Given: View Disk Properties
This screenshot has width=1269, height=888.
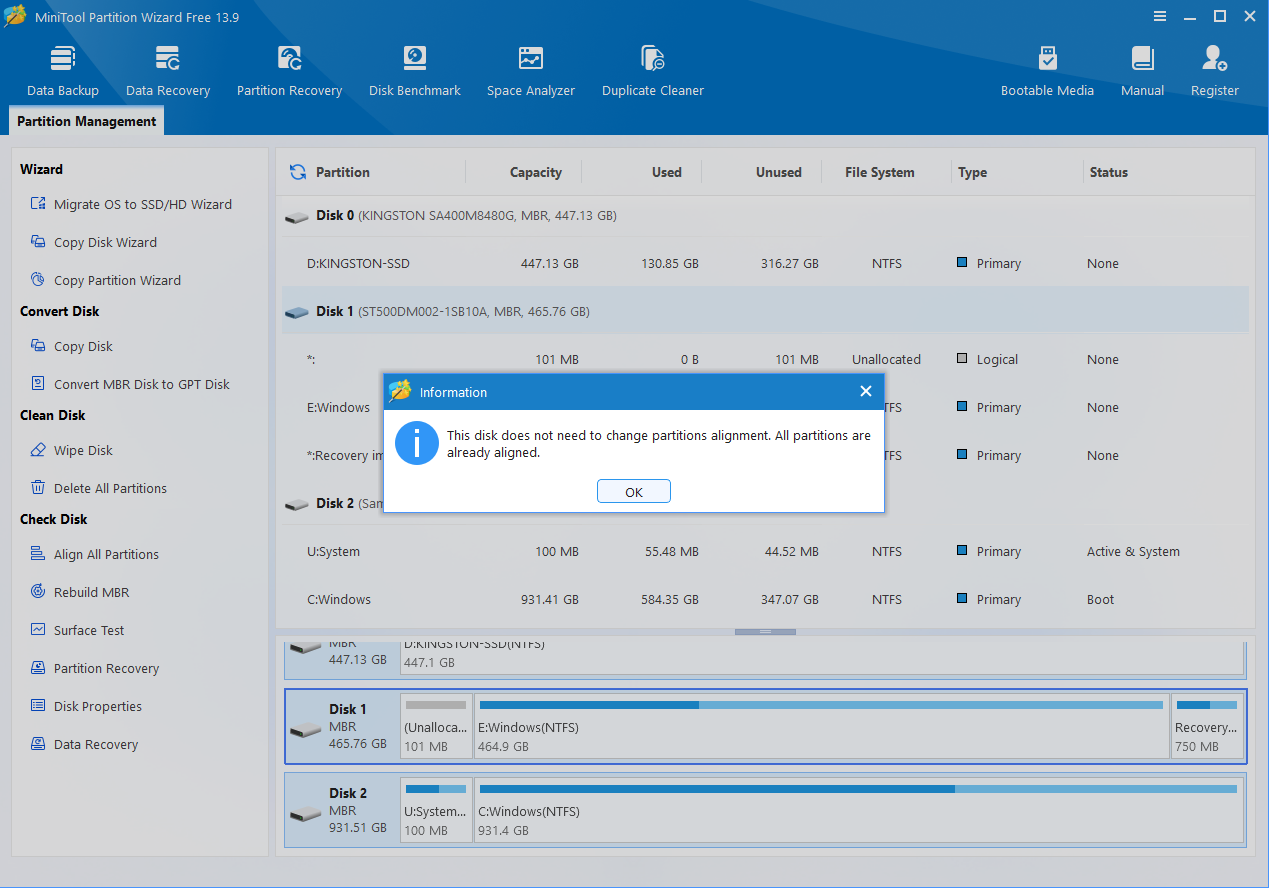Looking at the screenshot, I should pos(85,706).
